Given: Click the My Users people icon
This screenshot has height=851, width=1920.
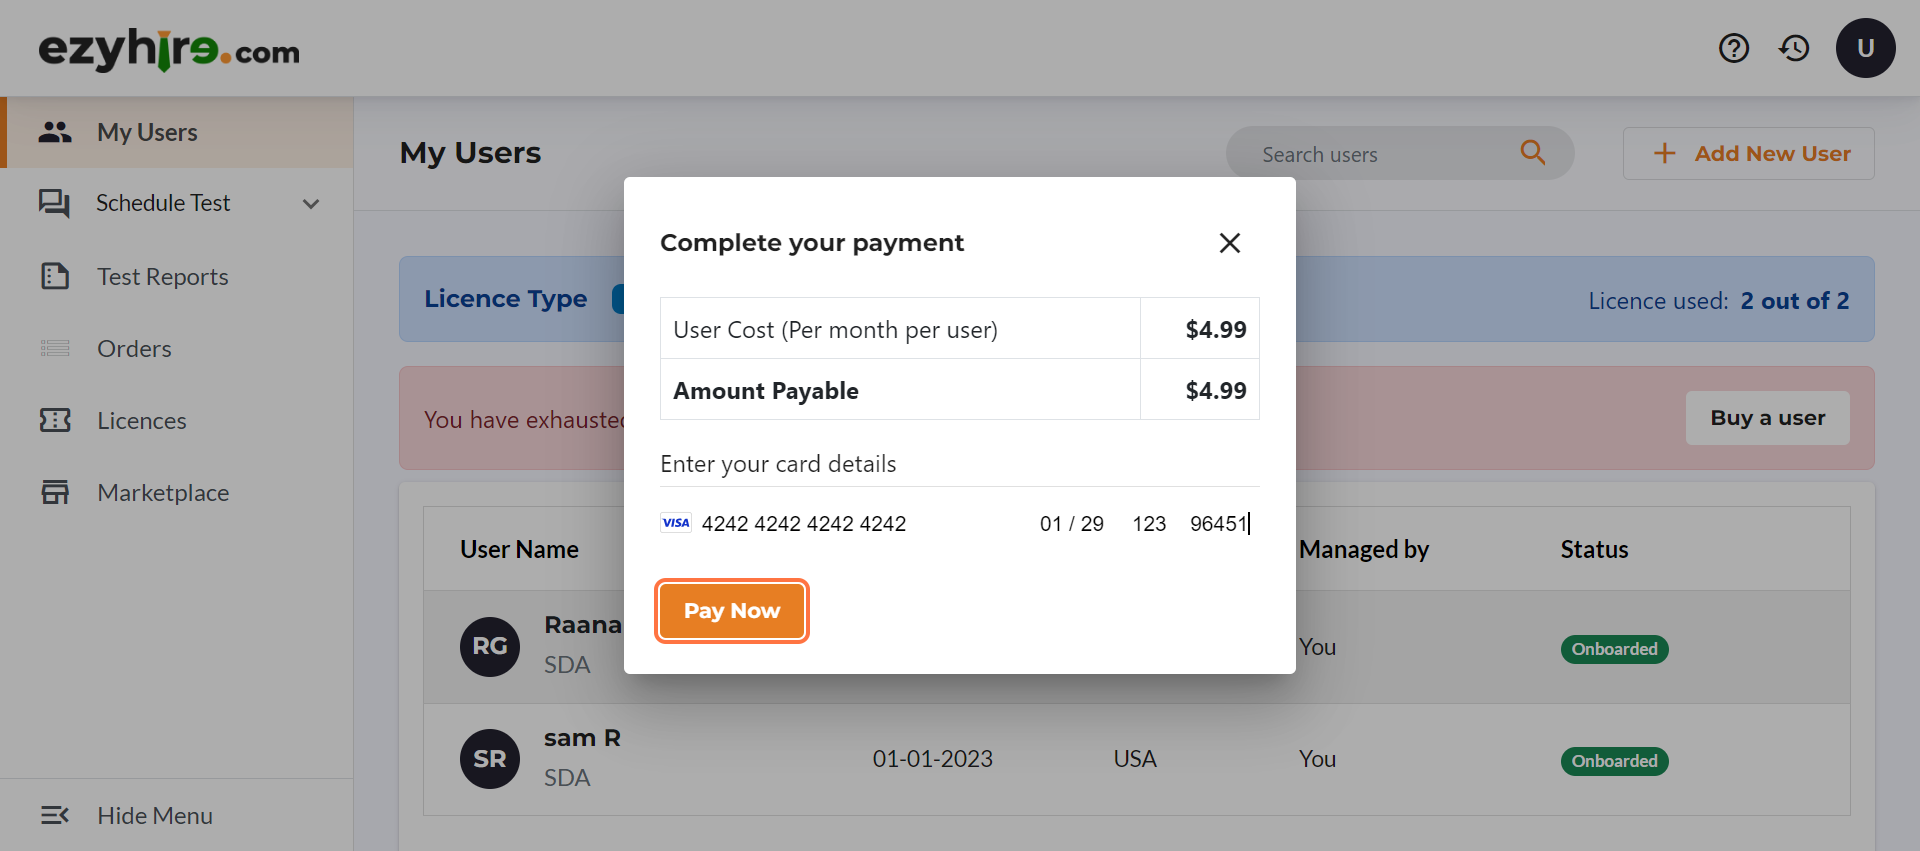Looking at the screenshot, I should coord(55,132).
